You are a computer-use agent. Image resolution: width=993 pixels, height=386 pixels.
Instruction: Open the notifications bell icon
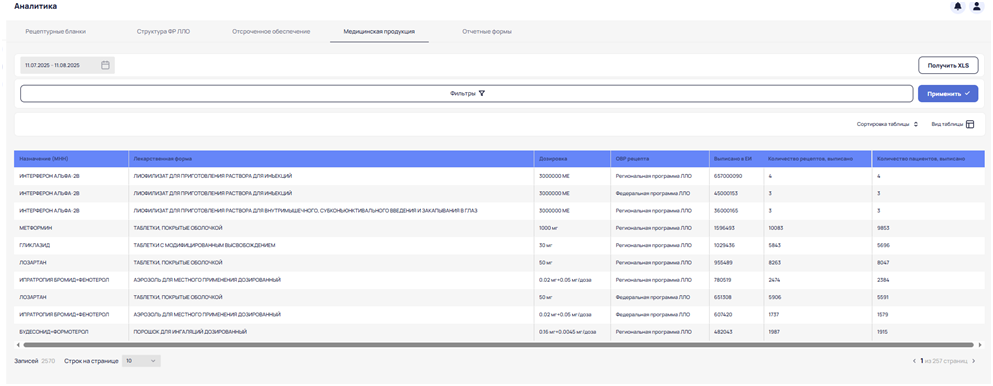point(958,6)
